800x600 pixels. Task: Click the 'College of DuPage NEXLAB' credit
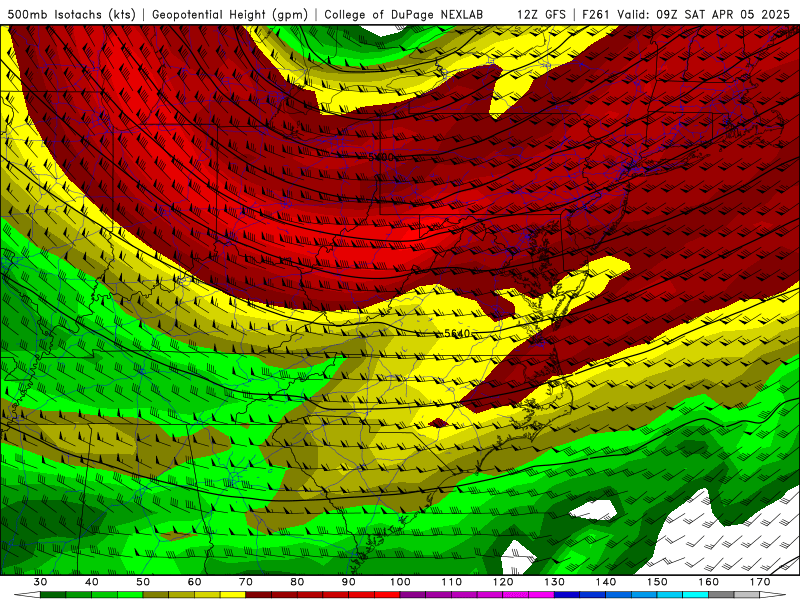click(404, 15)
